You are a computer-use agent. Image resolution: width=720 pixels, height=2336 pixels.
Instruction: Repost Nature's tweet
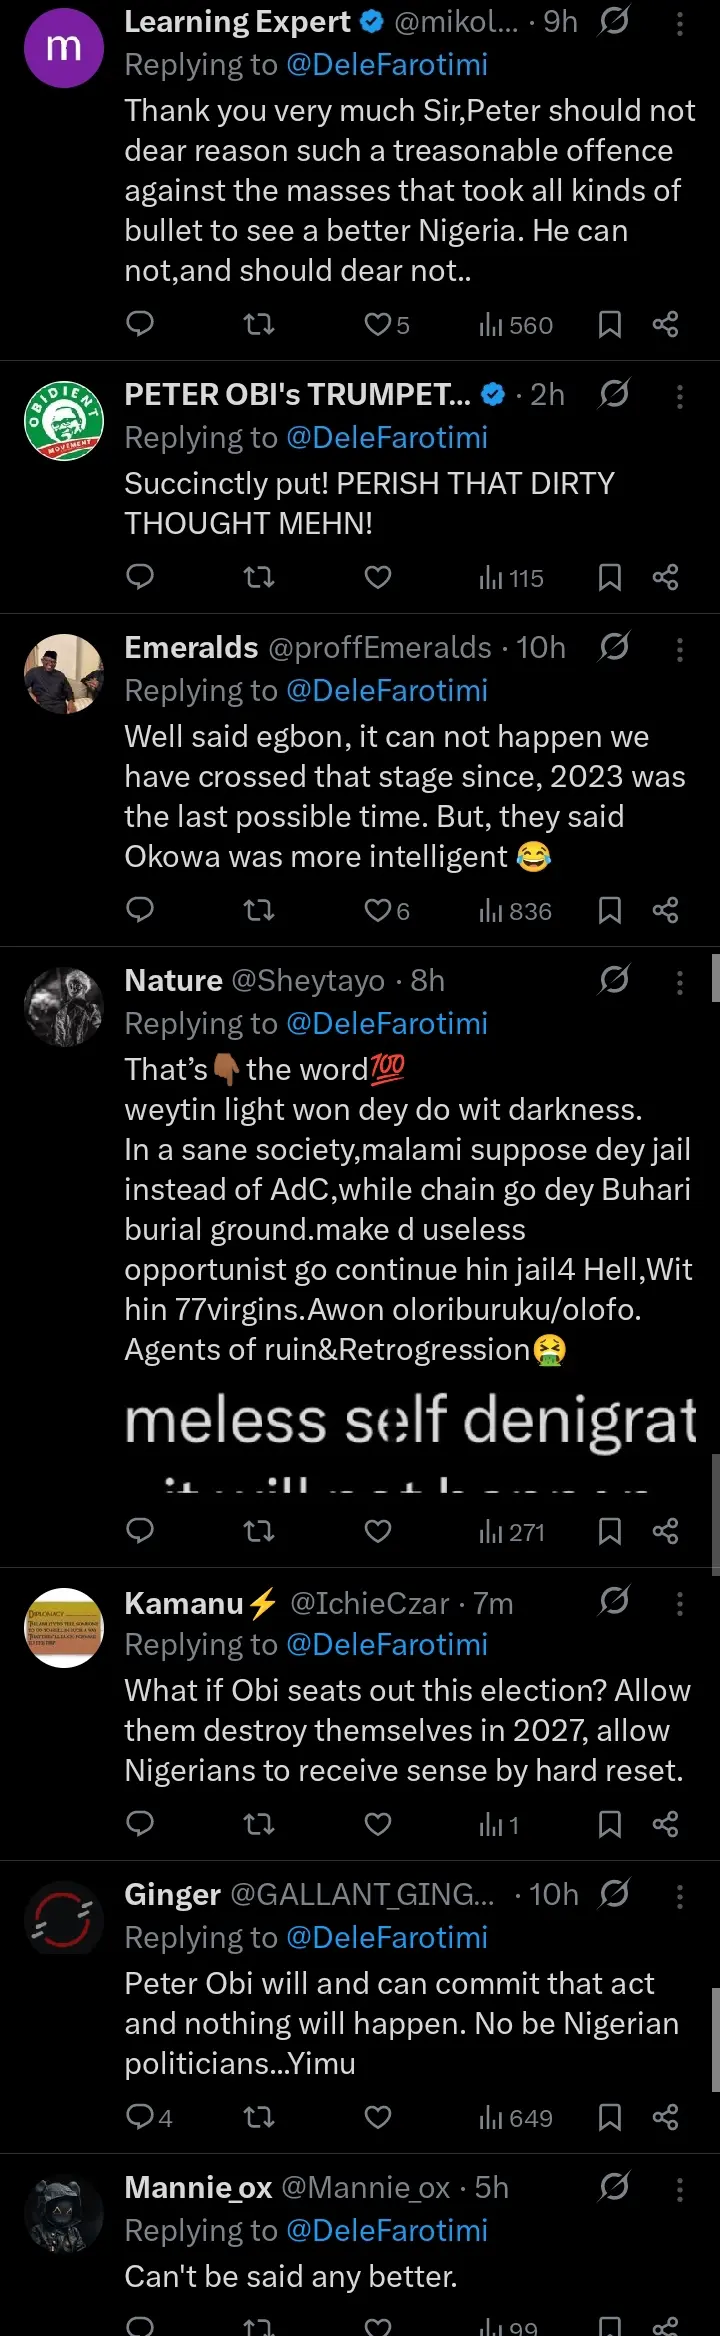tap(259, 1531)
